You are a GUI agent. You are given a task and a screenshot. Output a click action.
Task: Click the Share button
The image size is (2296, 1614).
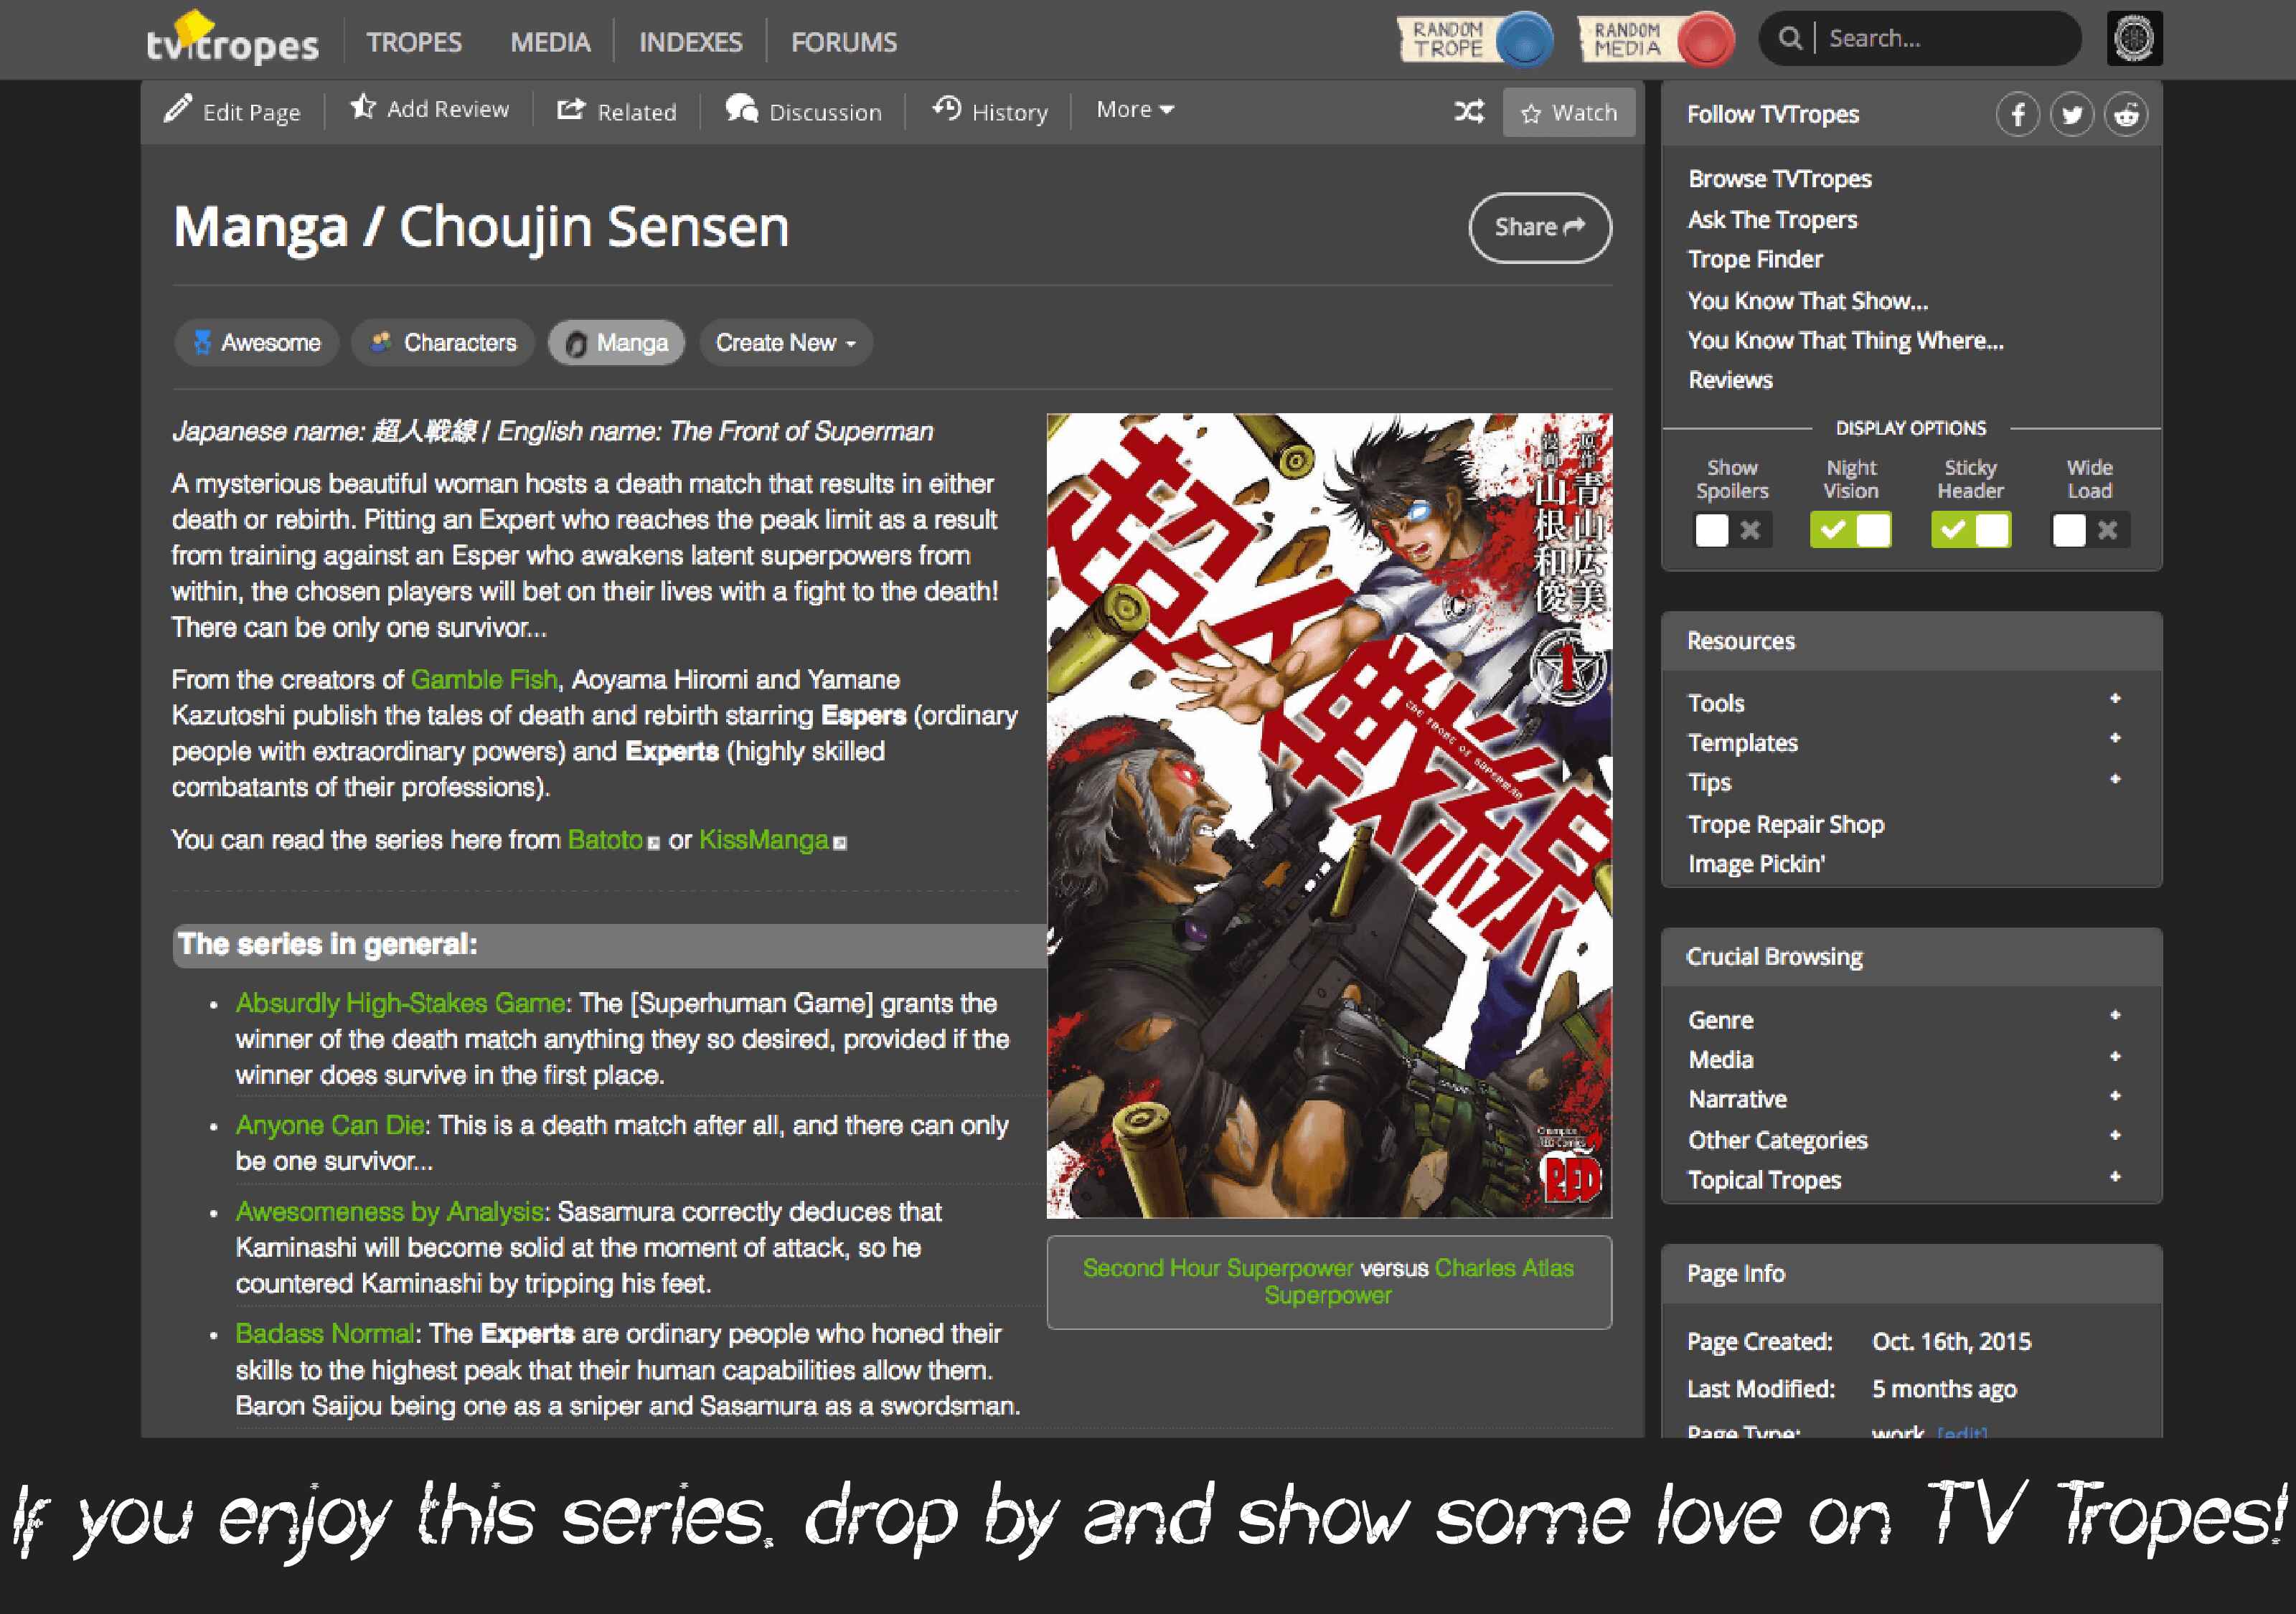(x=1540, y=228)
